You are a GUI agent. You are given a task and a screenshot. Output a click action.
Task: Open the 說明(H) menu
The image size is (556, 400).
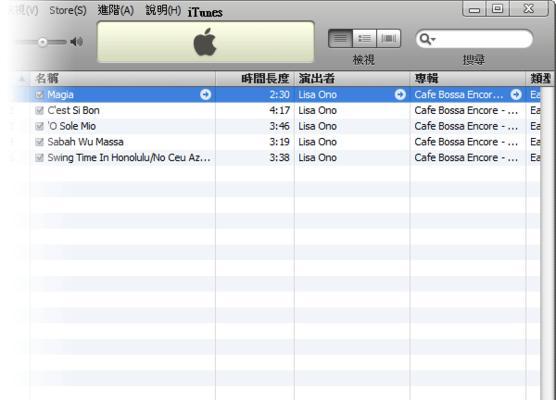coord(163,10)
